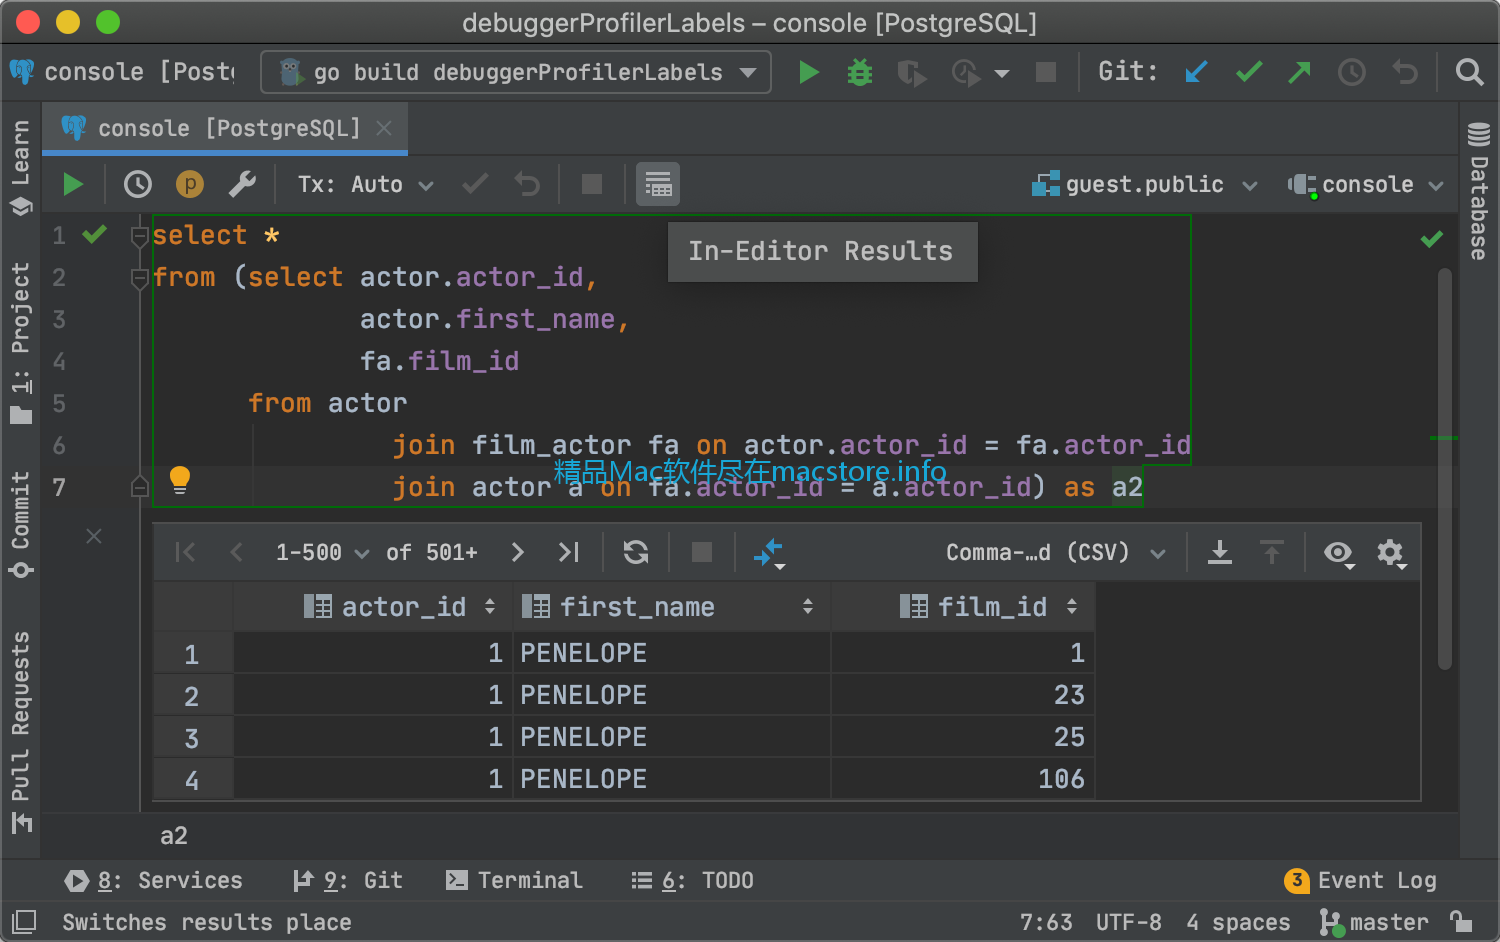Viewport: 1500px width, 942px height.
Task: Reload the result page with the refresh icon
Action: coord(636,552)
